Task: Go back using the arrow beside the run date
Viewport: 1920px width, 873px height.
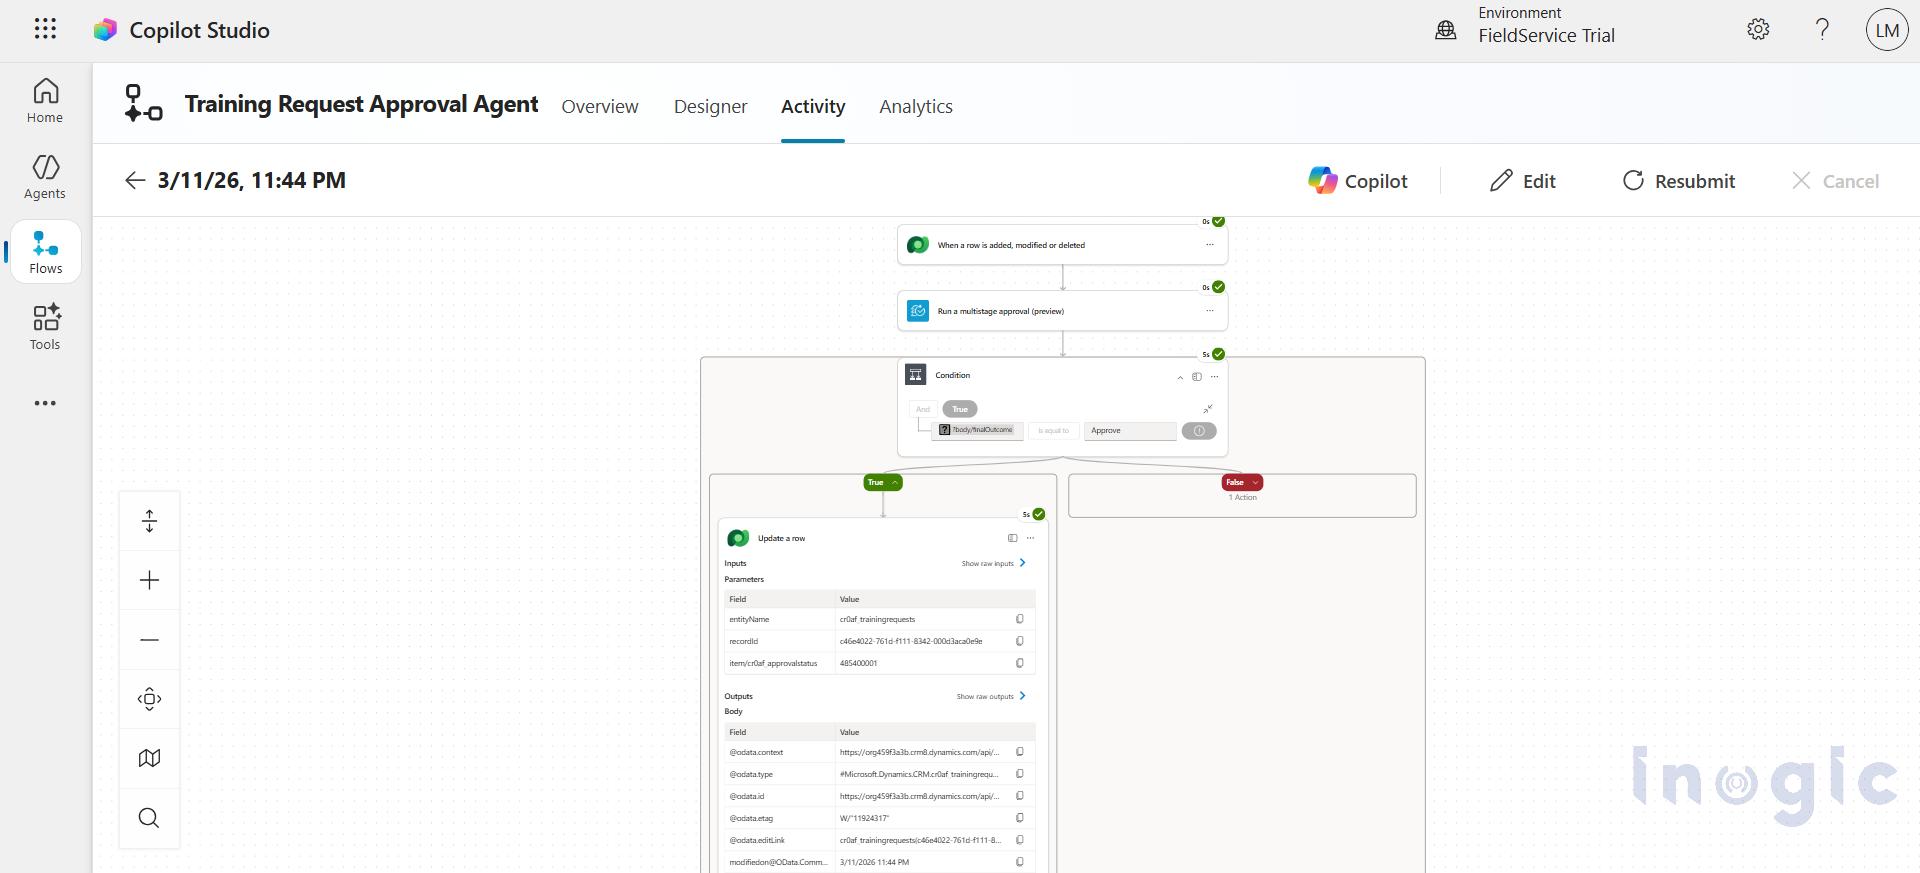Action: coord(135,180)
